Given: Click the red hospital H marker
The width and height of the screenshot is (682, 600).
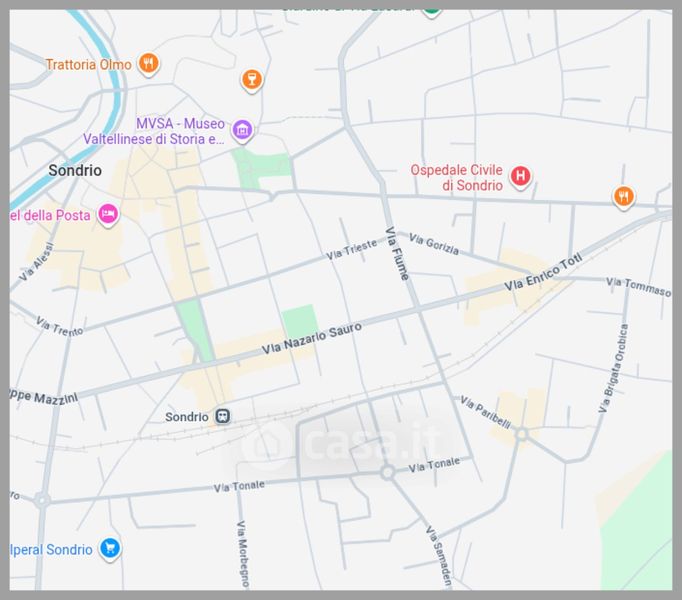Looking at the screenshot, I should (x=519, y=177).
